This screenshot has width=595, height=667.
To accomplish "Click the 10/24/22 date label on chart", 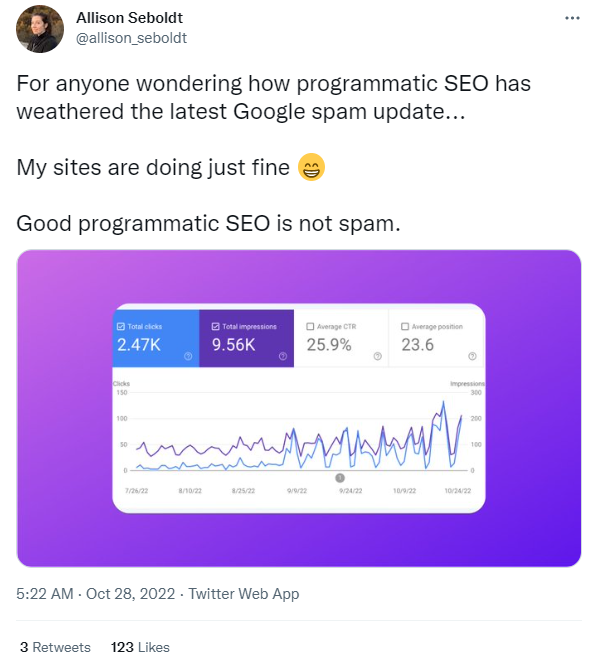I will [458, 491].
